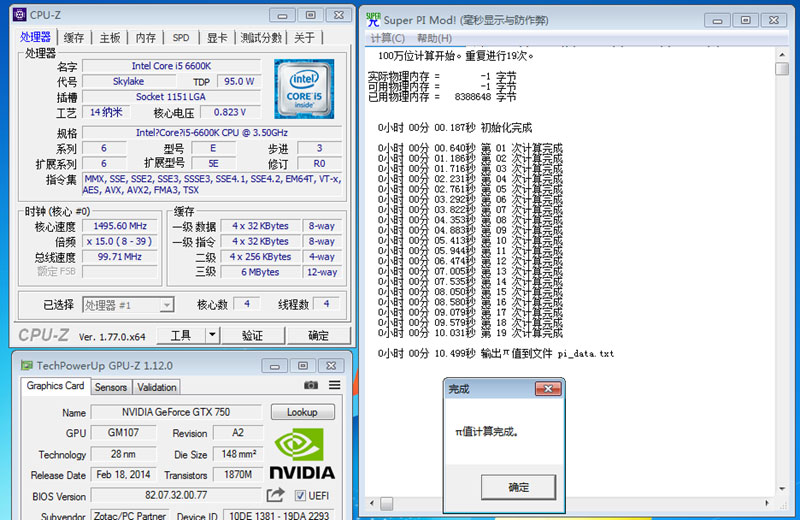Click the horizontal scrollbar right arrow
Screen dimensions: 800x520
[x=767, y=503]
